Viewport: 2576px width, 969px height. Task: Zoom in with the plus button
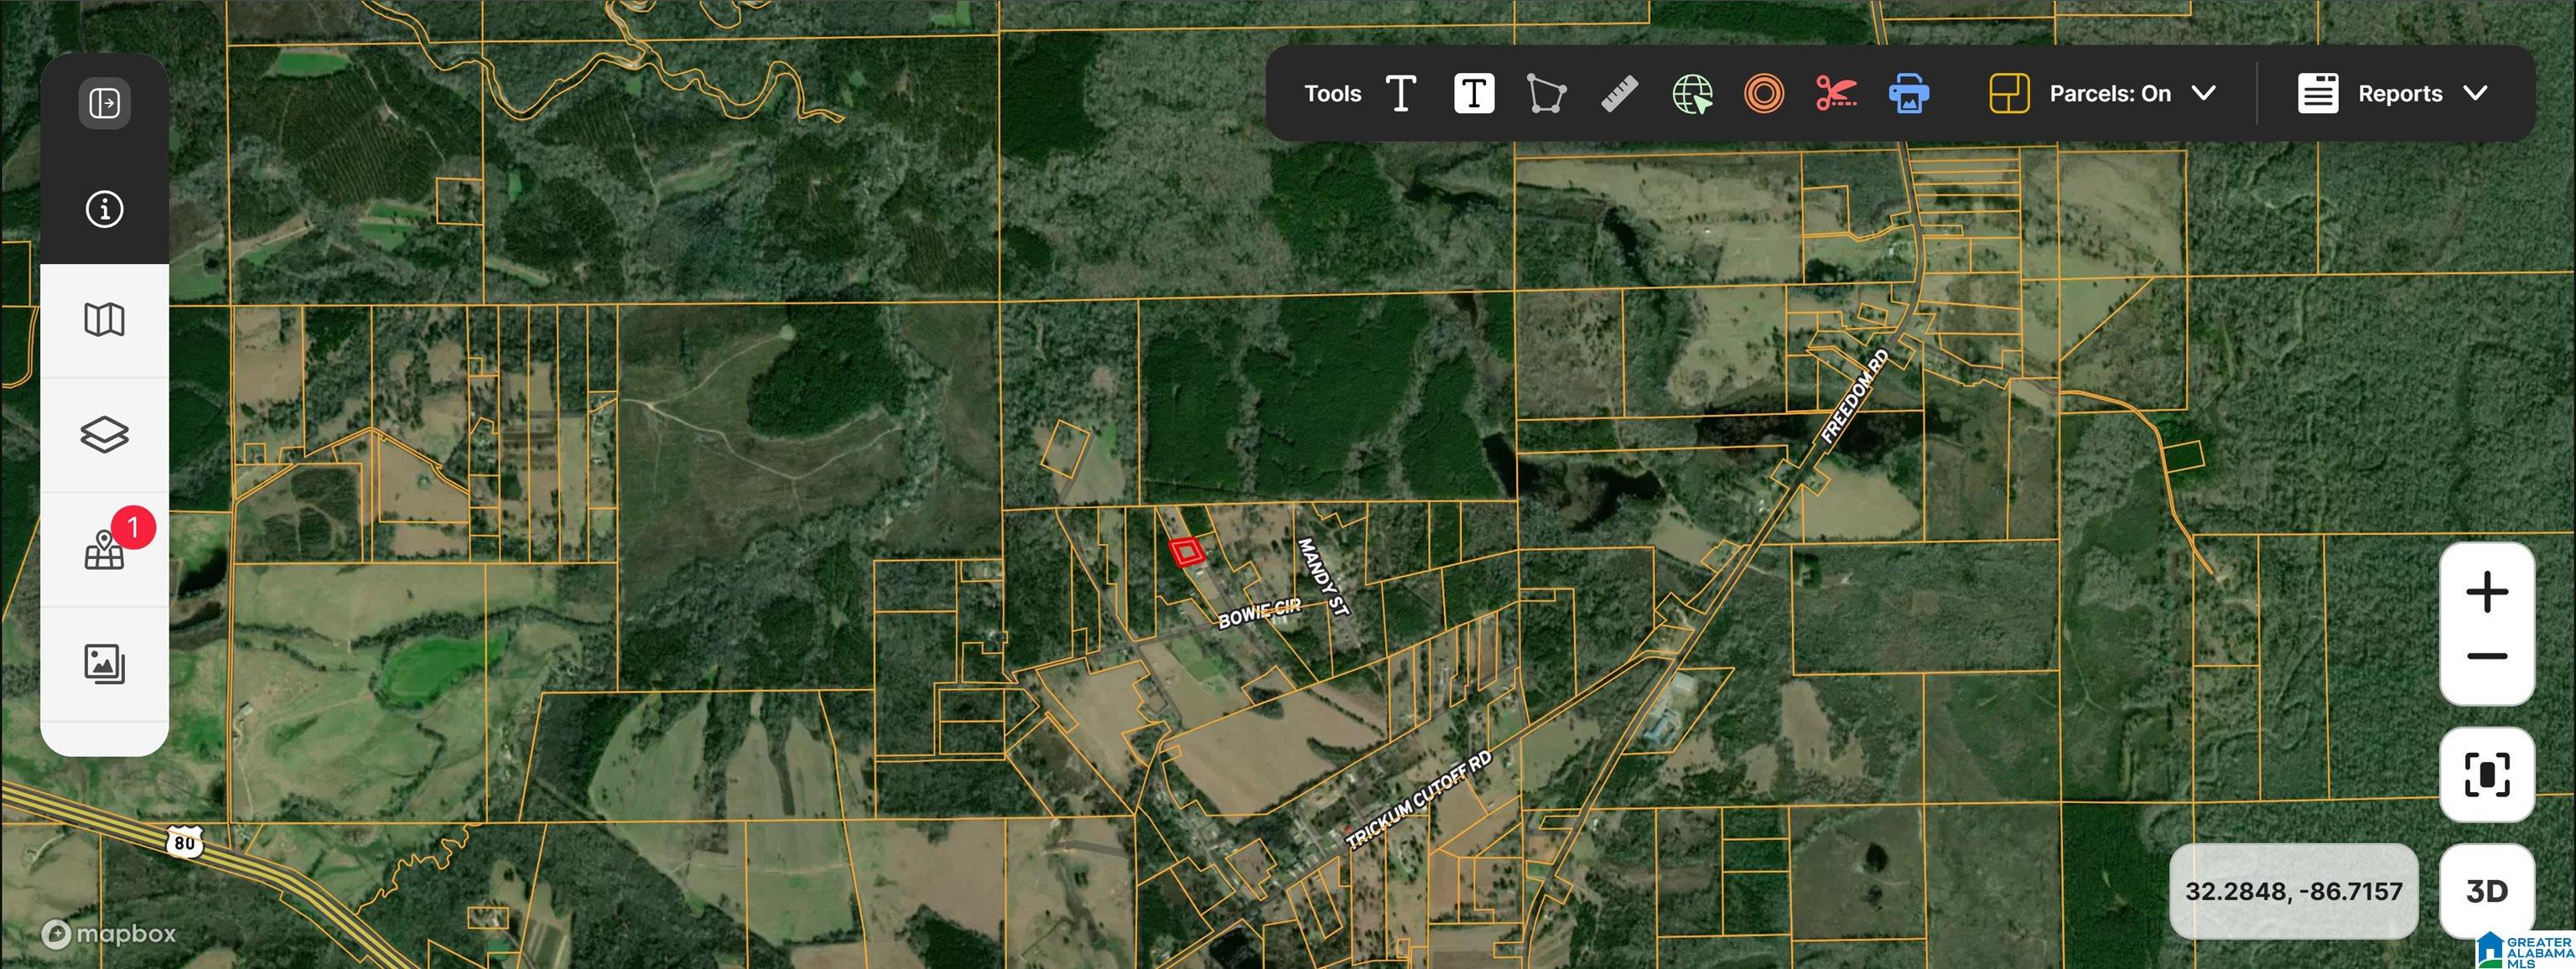pyautogui.click(x=2486, y=592)
